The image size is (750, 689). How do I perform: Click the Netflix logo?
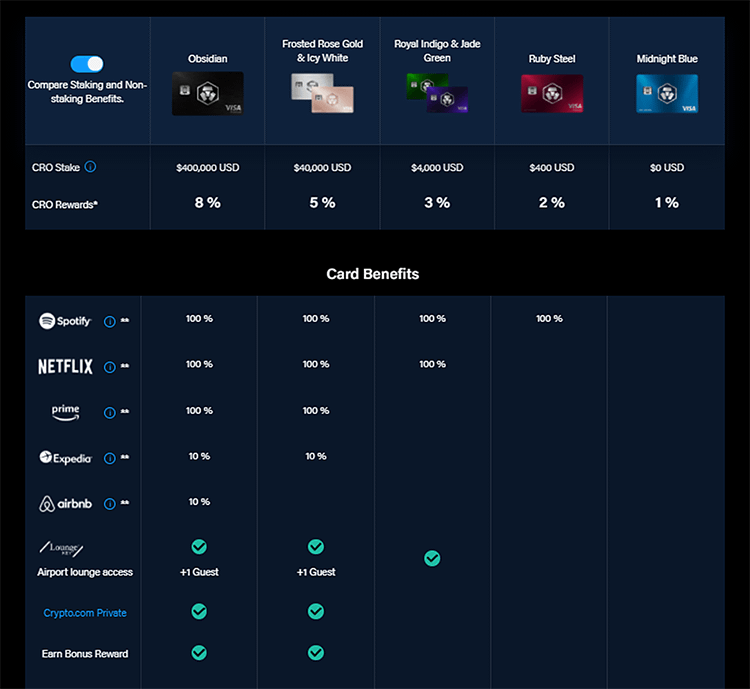coord(65,367)
